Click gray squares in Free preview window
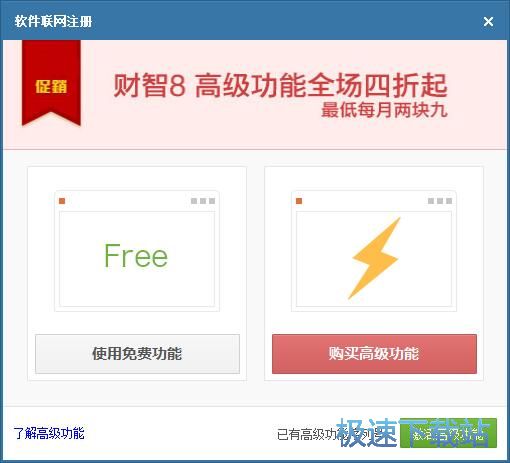This screenshot has width=510, height=463. pos(203,201)
